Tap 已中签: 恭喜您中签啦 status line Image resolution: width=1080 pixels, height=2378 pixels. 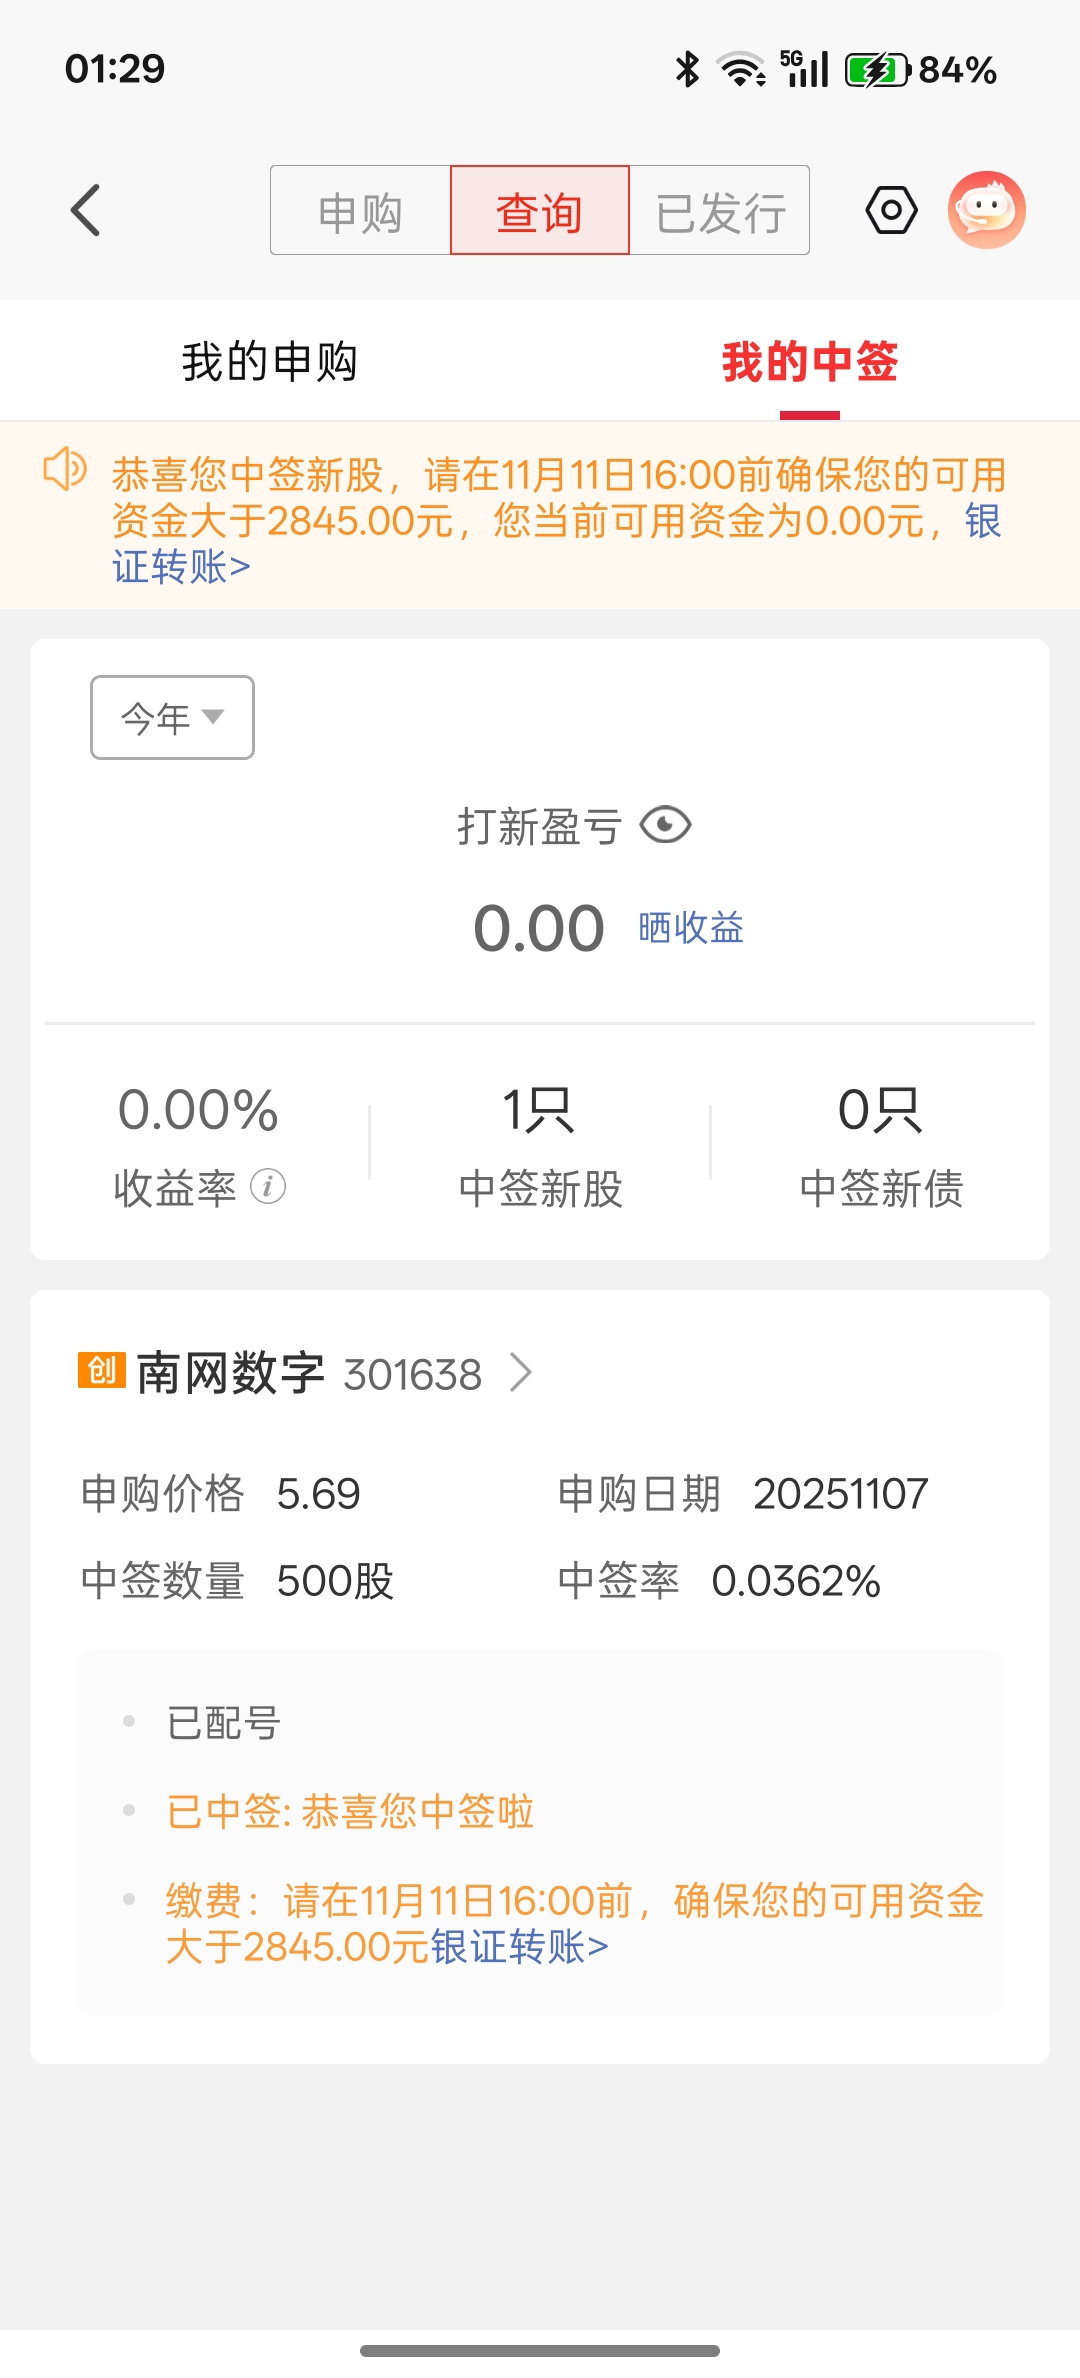350,1811
